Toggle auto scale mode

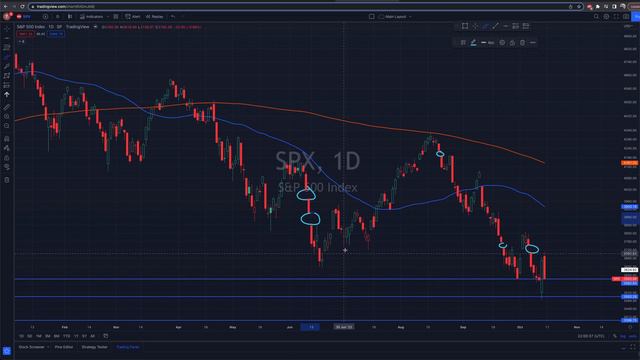pyautogui.click(x=632, y=336)
